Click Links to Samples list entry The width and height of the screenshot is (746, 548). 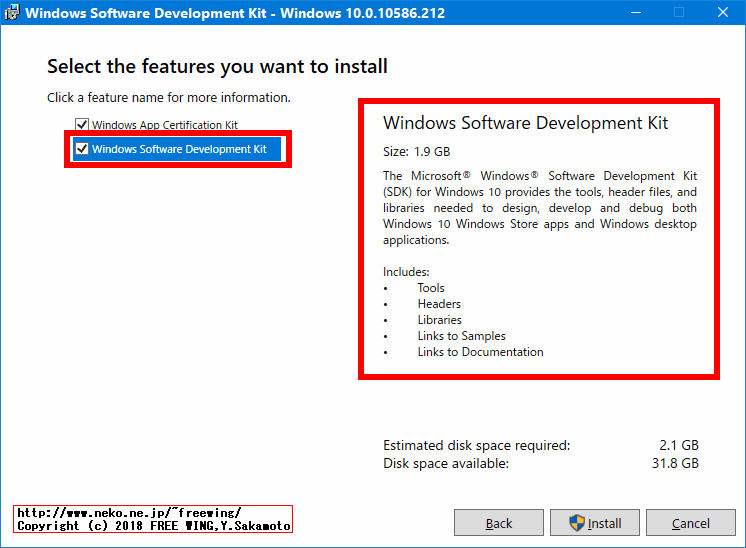coord(461,336)
